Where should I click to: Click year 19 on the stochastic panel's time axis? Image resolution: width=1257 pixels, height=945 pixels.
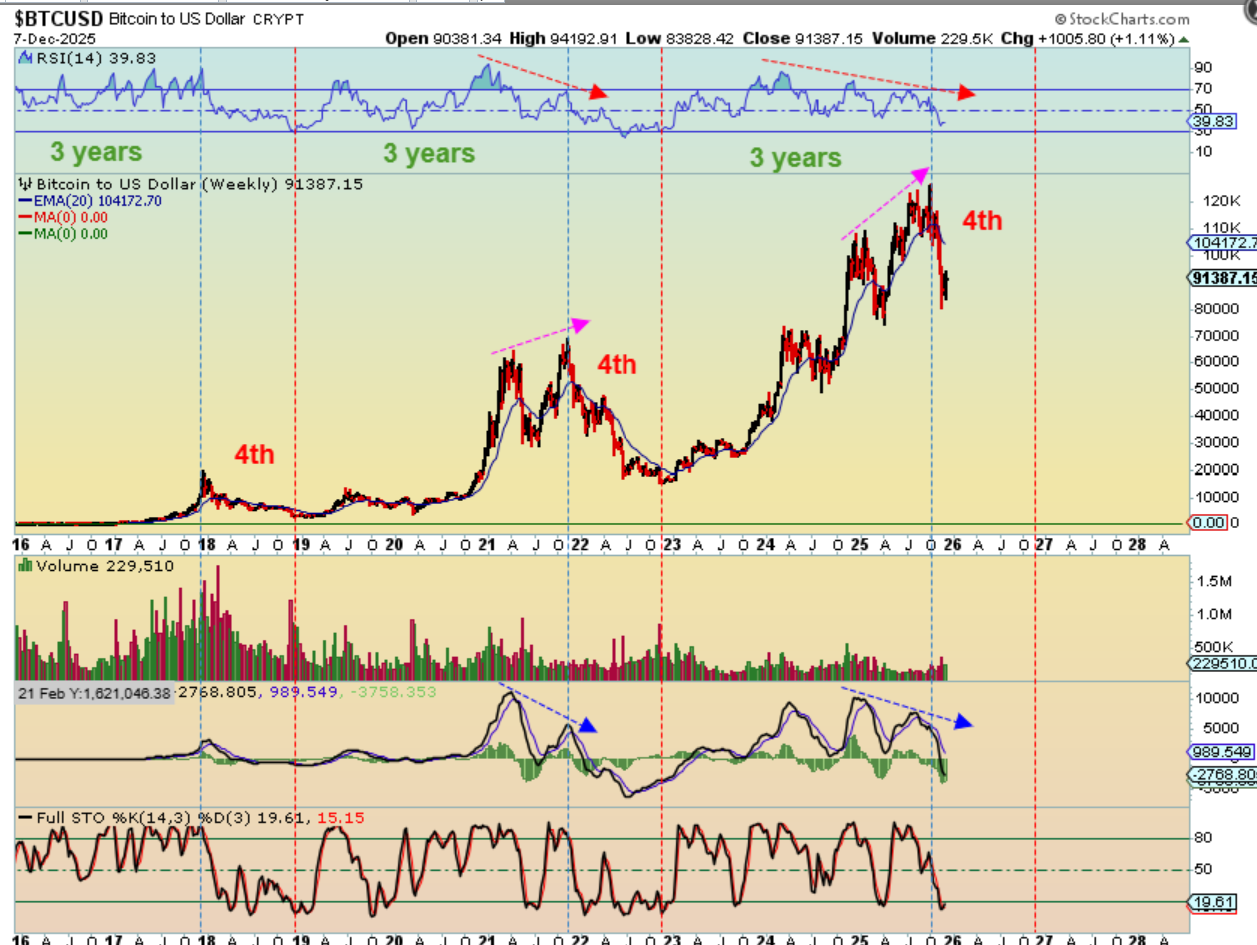(x=299, y=942)
